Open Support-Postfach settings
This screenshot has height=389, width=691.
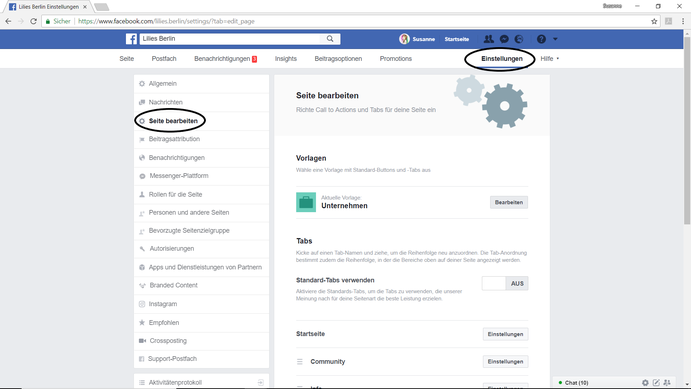pyautogui.click(x=201, y=359)
